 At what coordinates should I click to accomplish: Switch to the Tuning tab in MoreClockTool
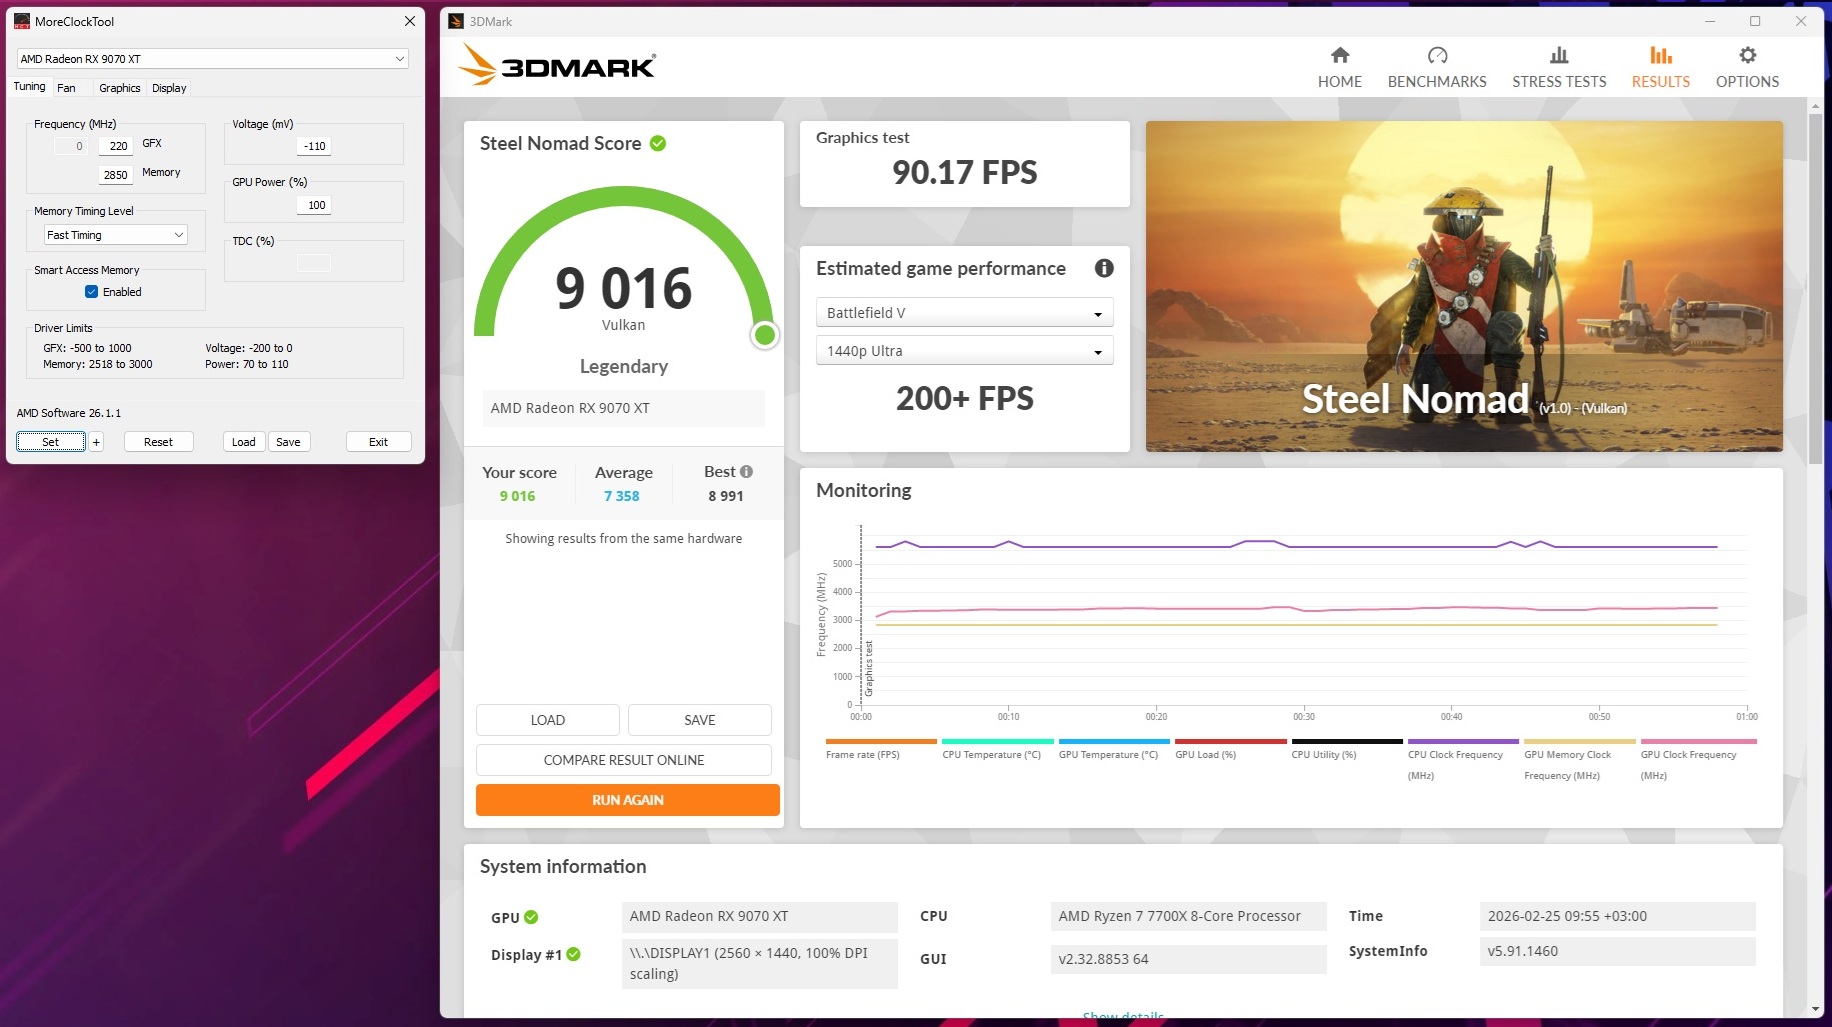pyautogui.click(x=29, y=87)
